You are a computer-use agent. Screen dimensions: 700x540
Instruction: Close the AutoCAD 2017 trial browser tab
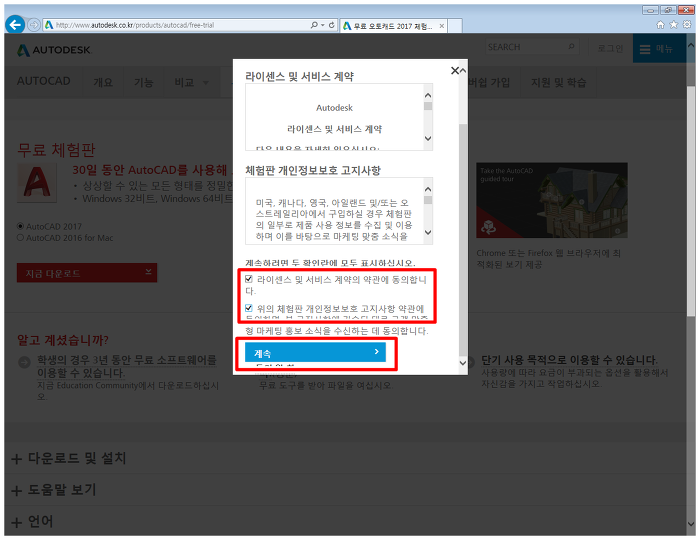coord(442,26)
